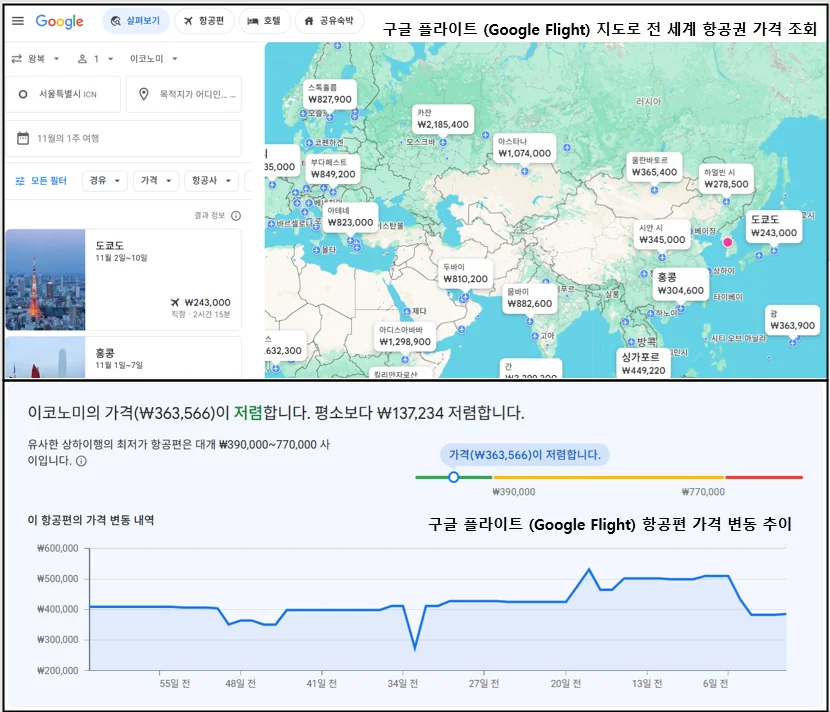This screenshot has width=830, height=712.
Task: Click the 스톡홀름 ₩827,900 map label
Action: [330, 94]
